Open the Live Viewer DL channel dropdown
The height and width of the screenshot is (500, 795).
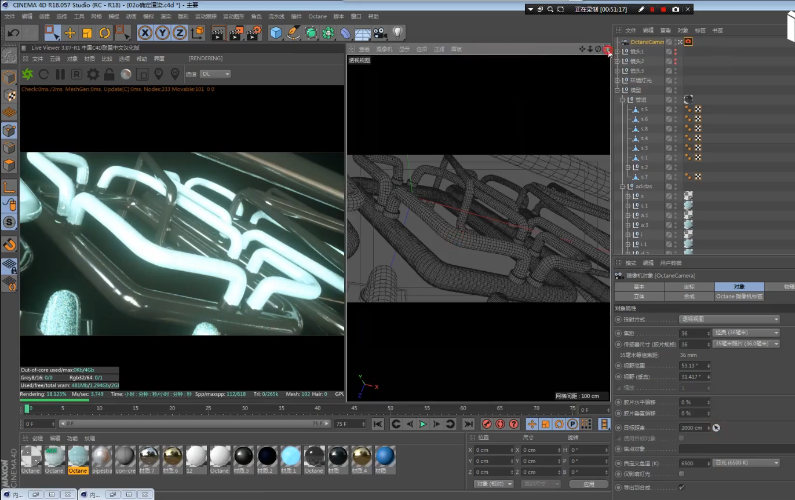tap(215, 74)
